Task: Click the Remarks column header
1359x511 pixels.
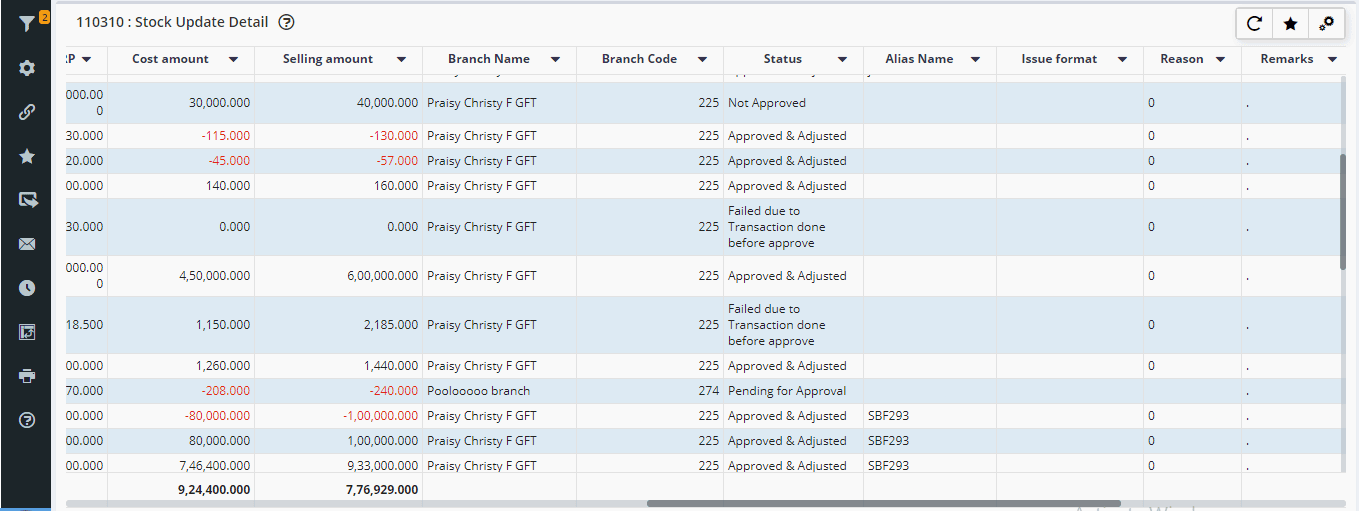Action: (x=1286, y=59)
